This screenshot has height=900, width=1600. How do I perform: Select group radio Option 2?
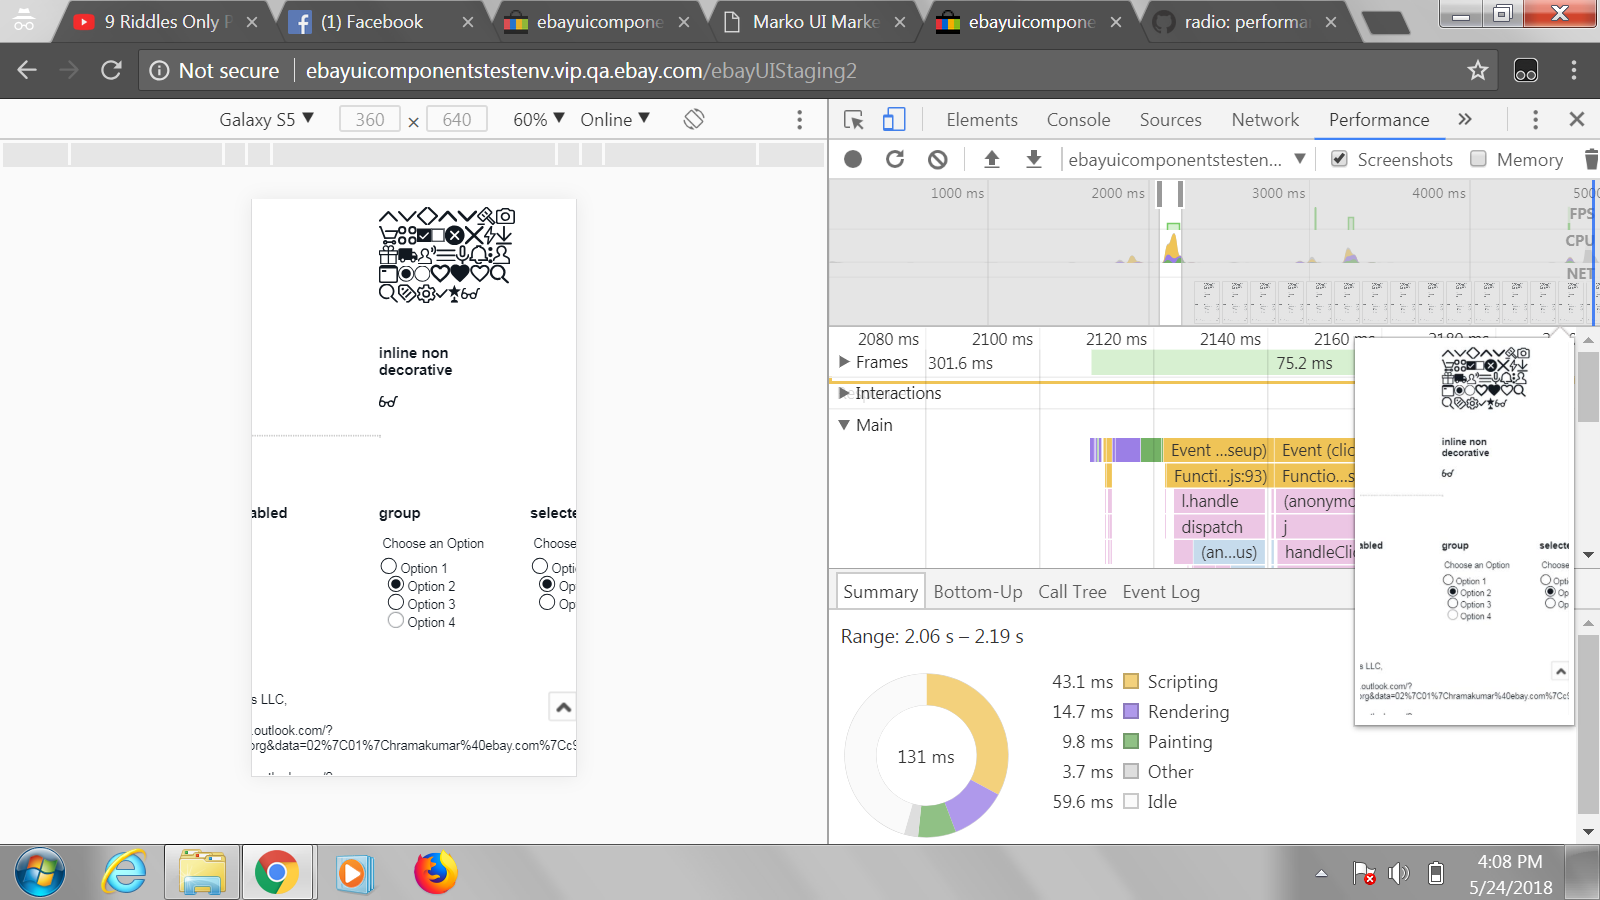click(x=396, y=584)
